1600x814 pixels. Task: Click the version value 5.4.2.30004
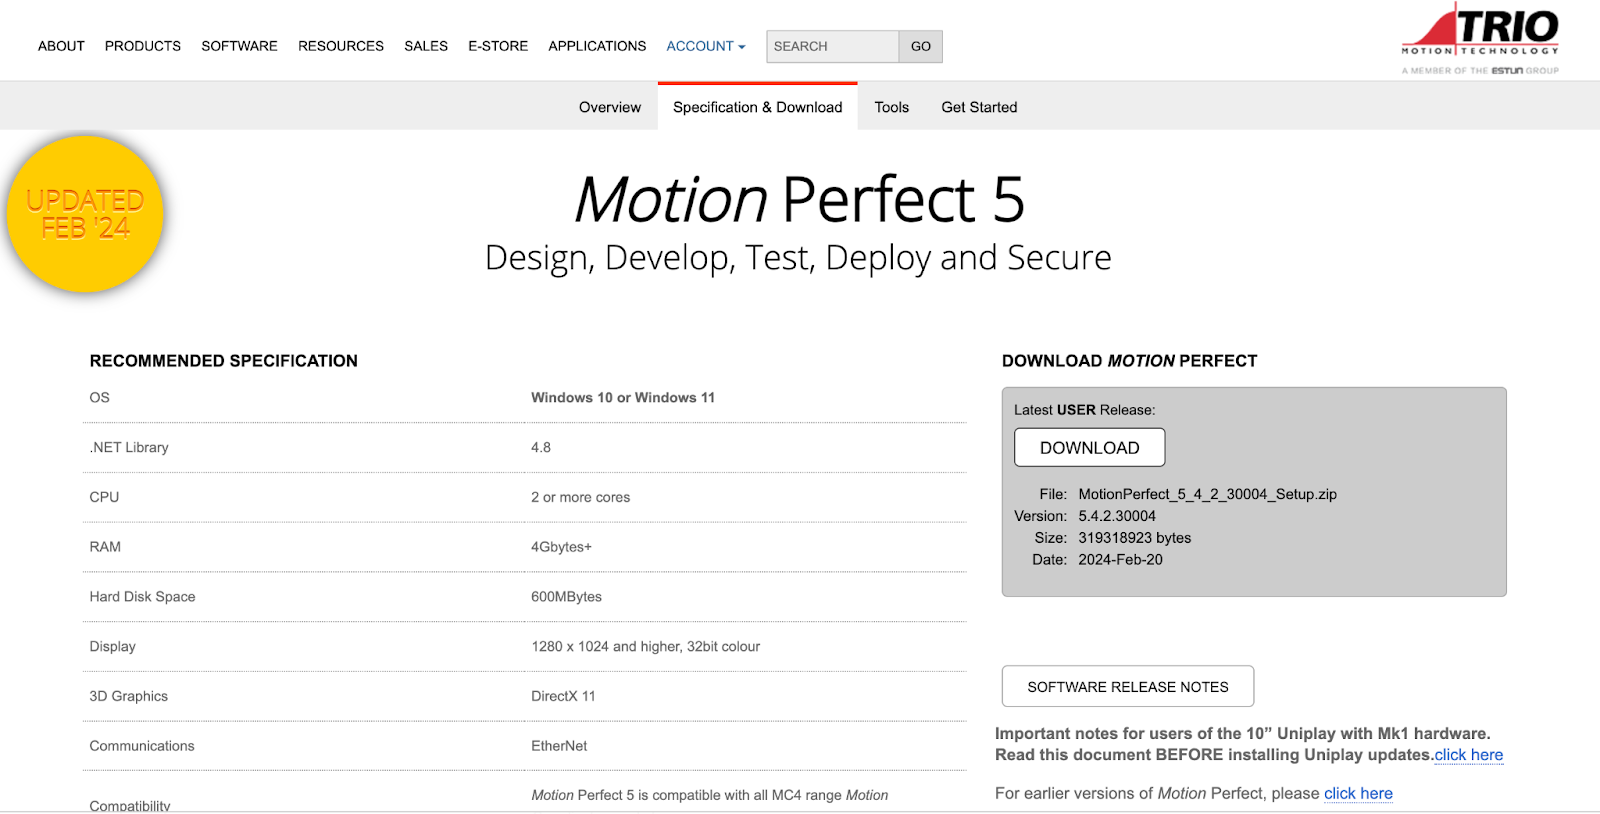click(1117, 516)
